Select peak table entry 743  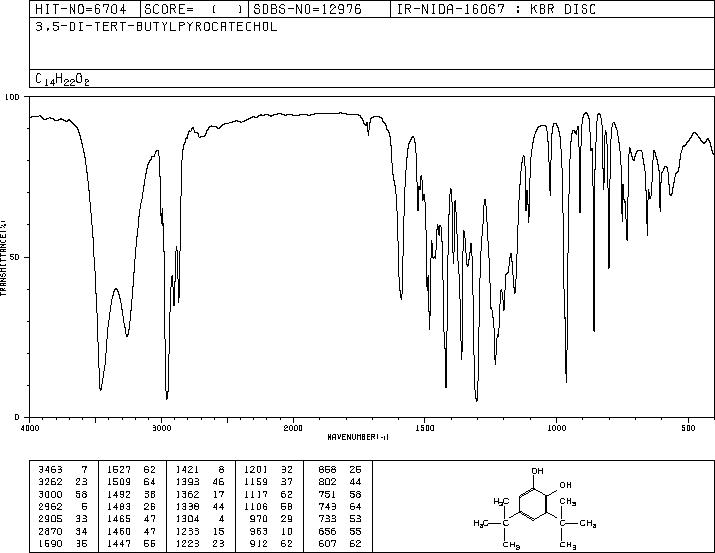tap(340, 506)
